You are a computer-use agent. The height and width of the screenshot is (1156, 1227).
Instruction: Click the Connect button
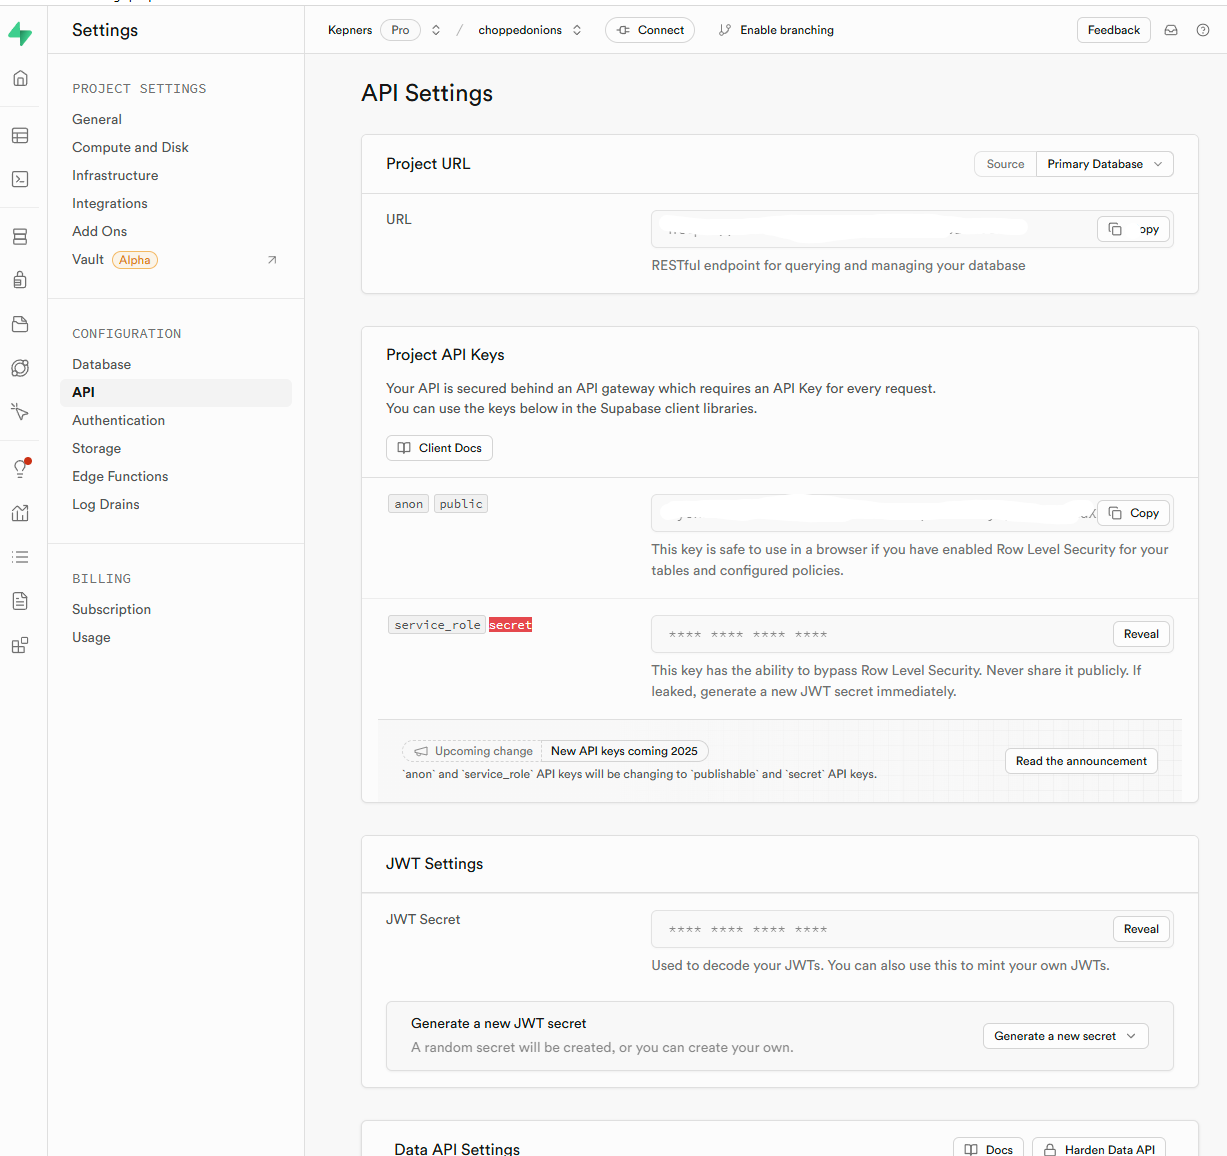pyautogui.click(x=650, y=30)
